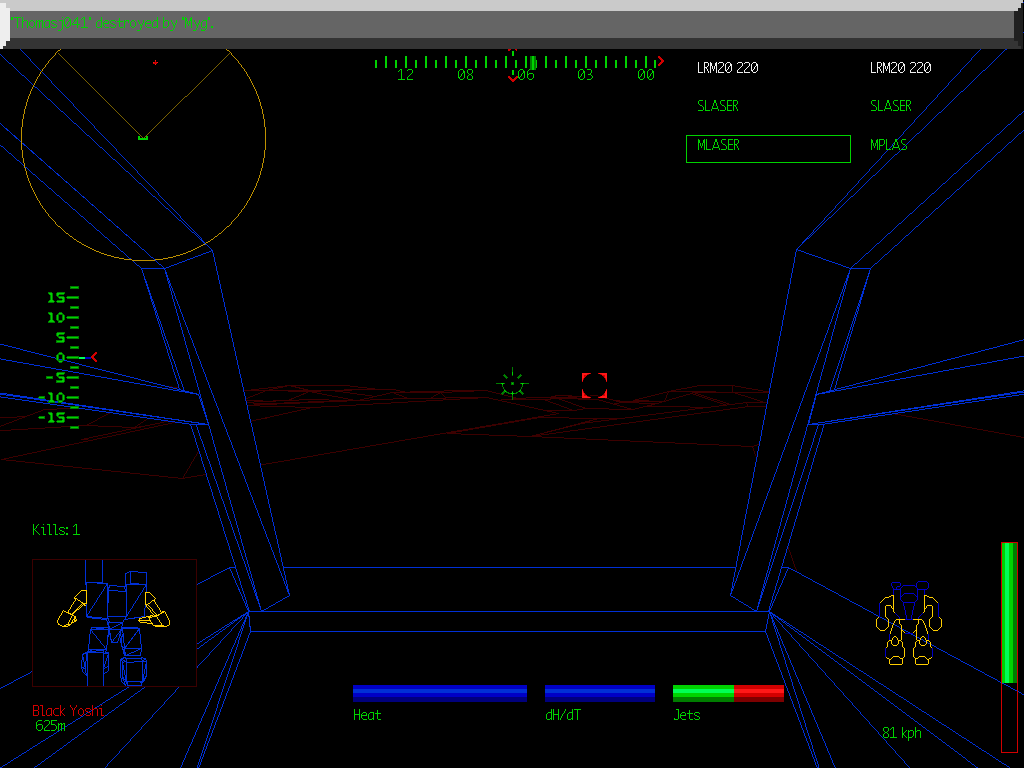Toggle the red target lock bracket
Image resolution: width=1024 pixels, height=768 pixels.
pyautogui.click(x=594, y=384)
